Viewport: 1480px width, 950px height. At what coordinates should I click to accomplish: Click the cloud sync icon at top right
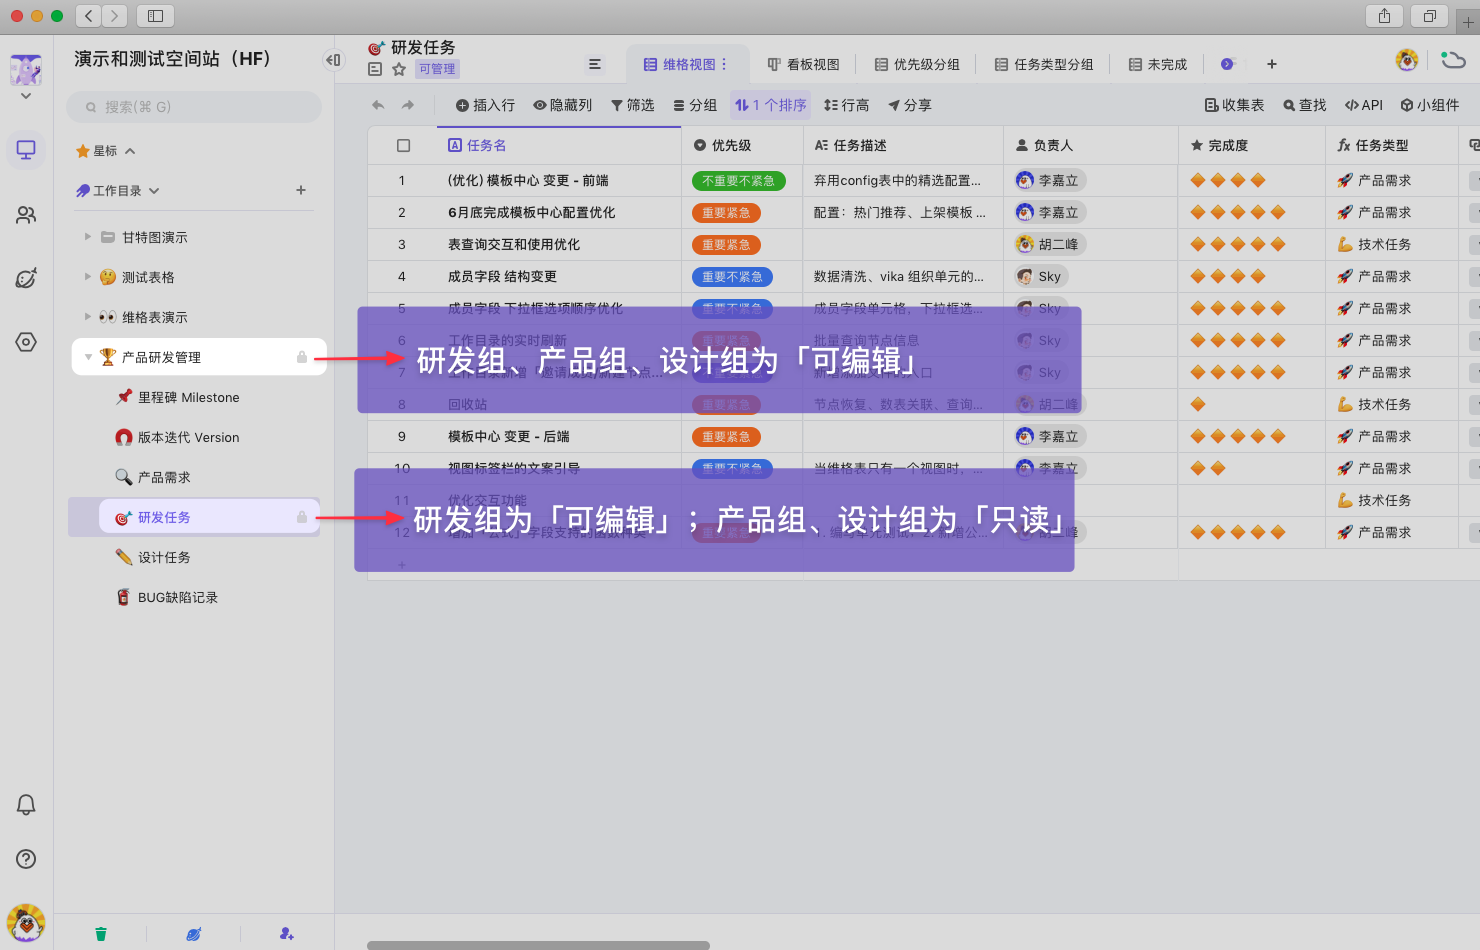tap(1453, 60)
